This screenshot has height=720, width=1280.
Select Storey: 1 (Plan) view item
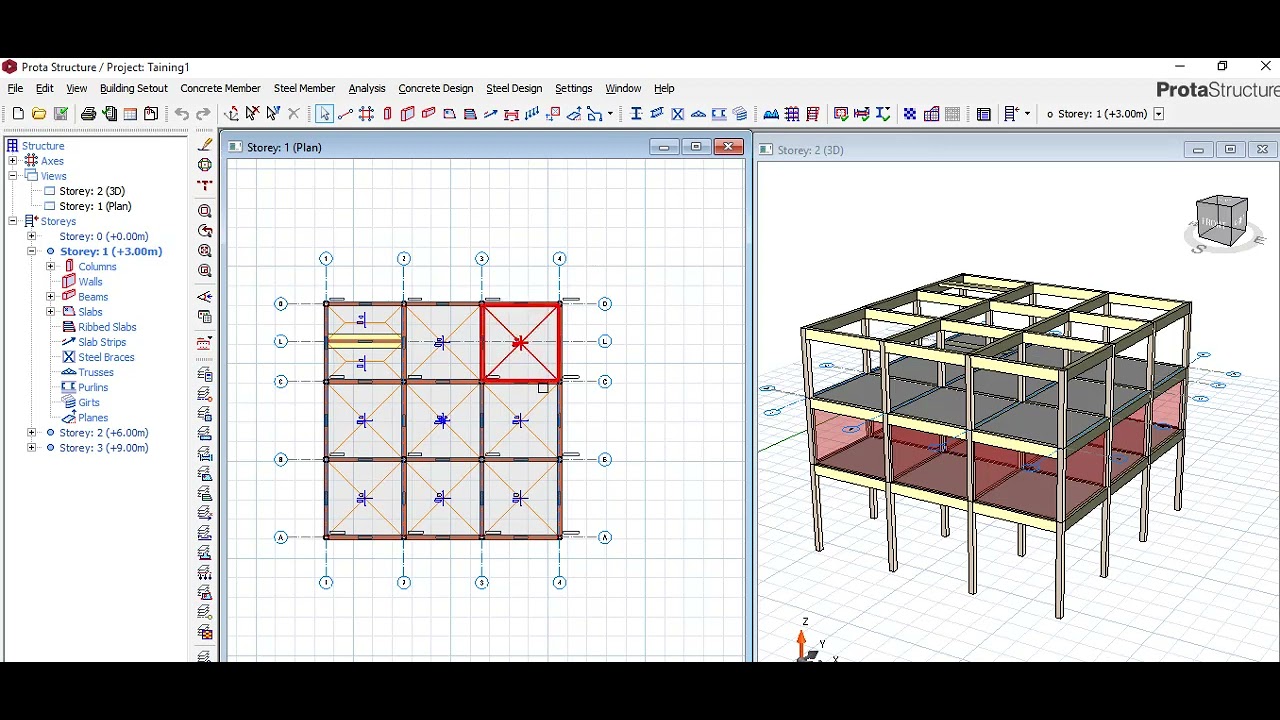pyautogui.click(x=95, y=206)
